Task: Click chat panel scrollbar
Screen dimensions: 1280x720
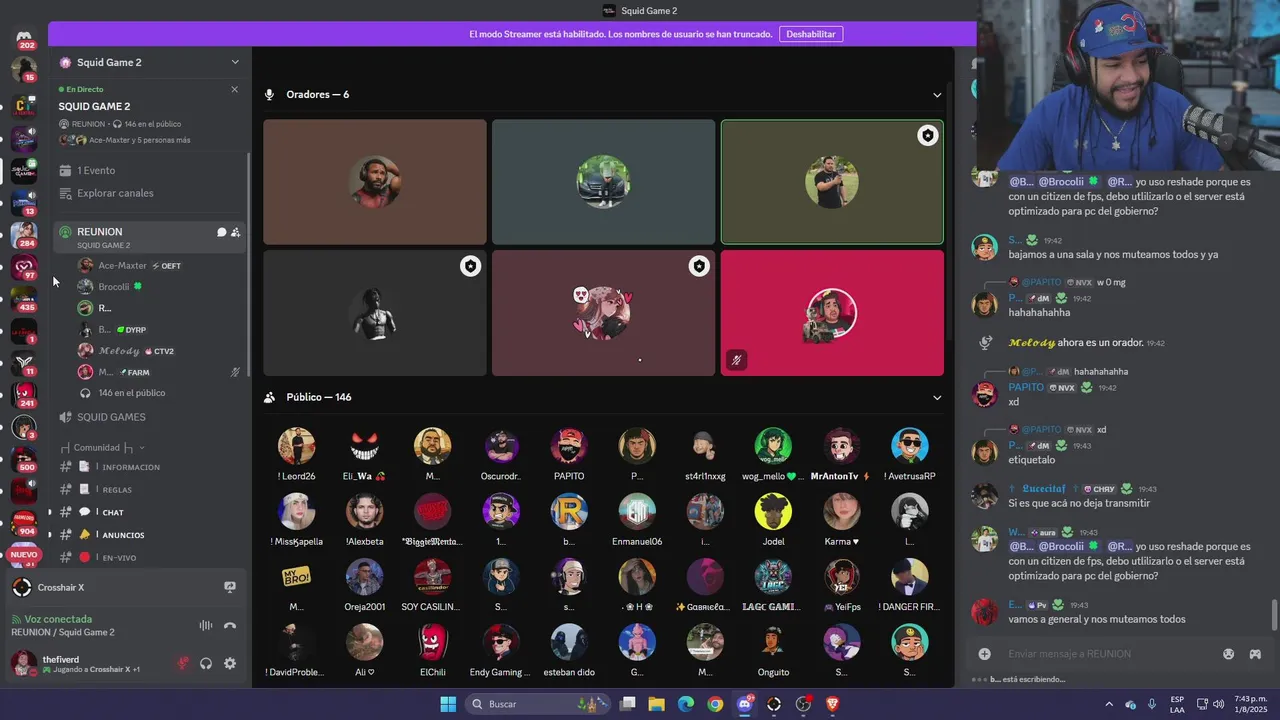Action: [1274, 615]
